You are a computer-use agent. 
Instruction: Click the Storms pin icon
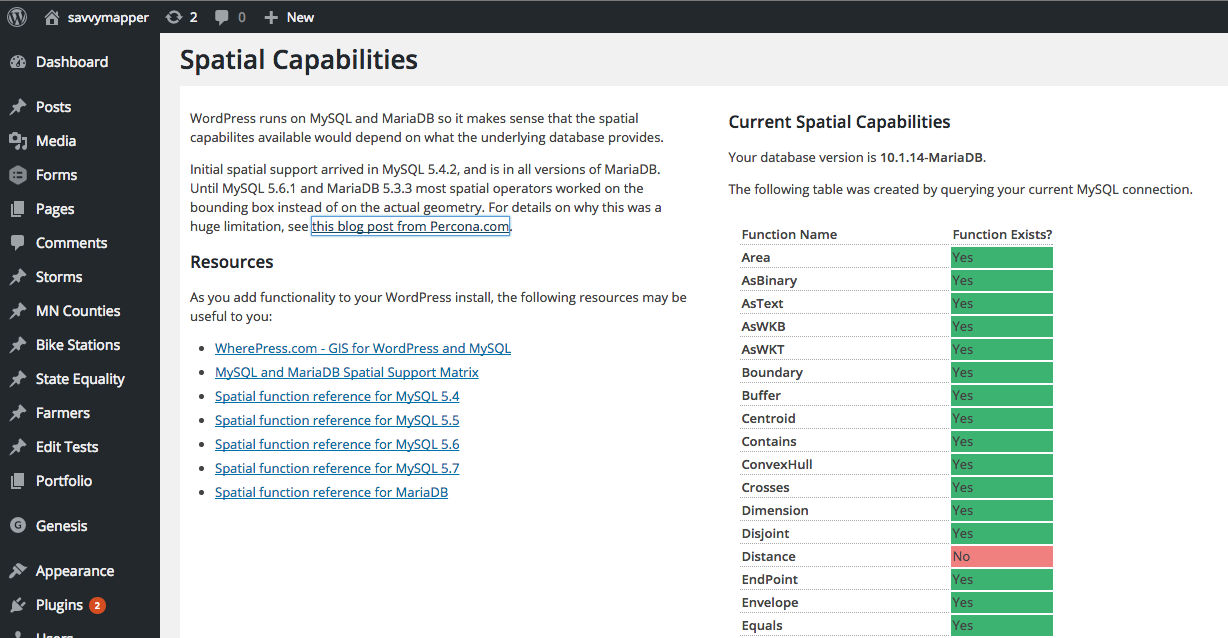tap(18, 277)
